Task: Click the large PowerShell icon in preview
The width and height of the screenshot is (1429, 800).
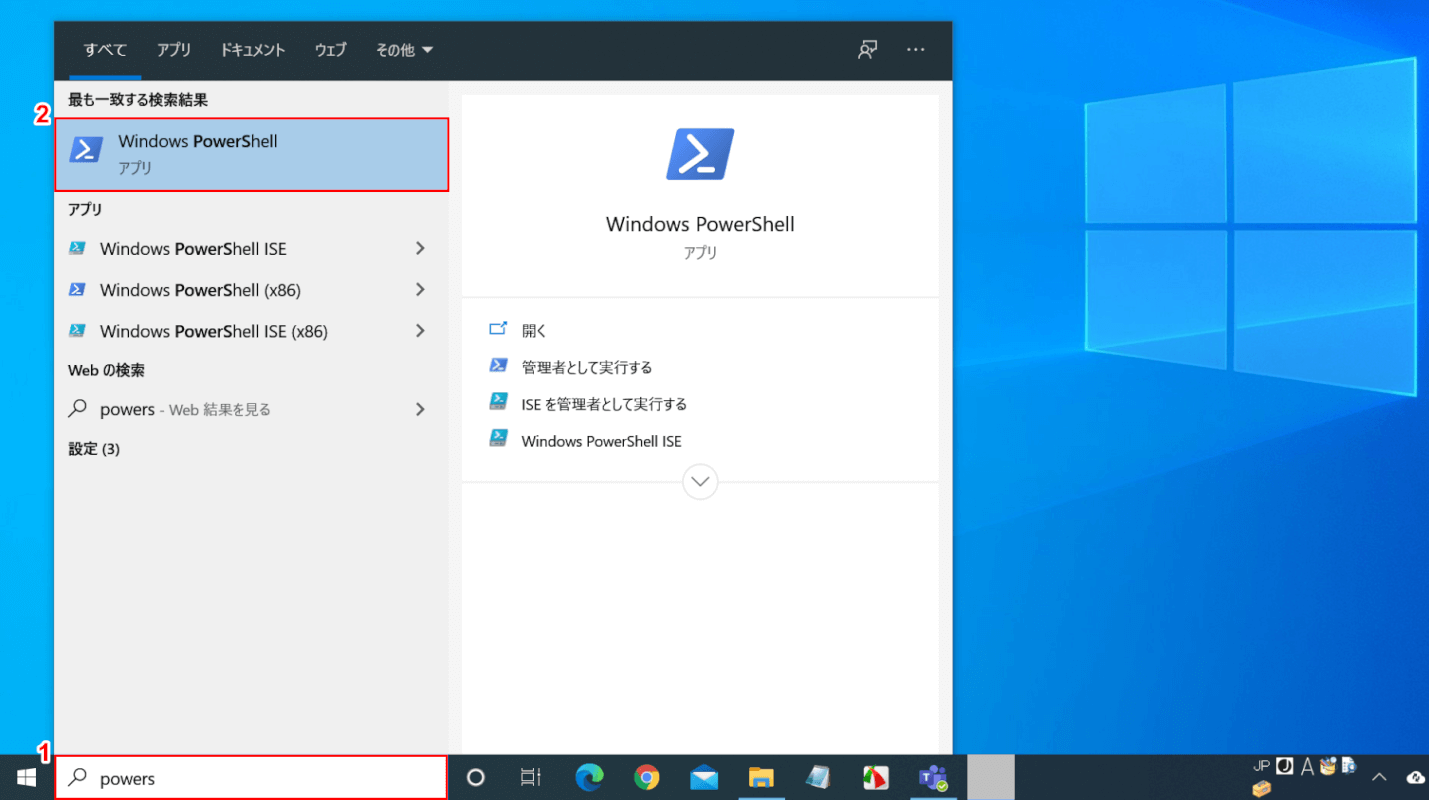Action: 700,154
